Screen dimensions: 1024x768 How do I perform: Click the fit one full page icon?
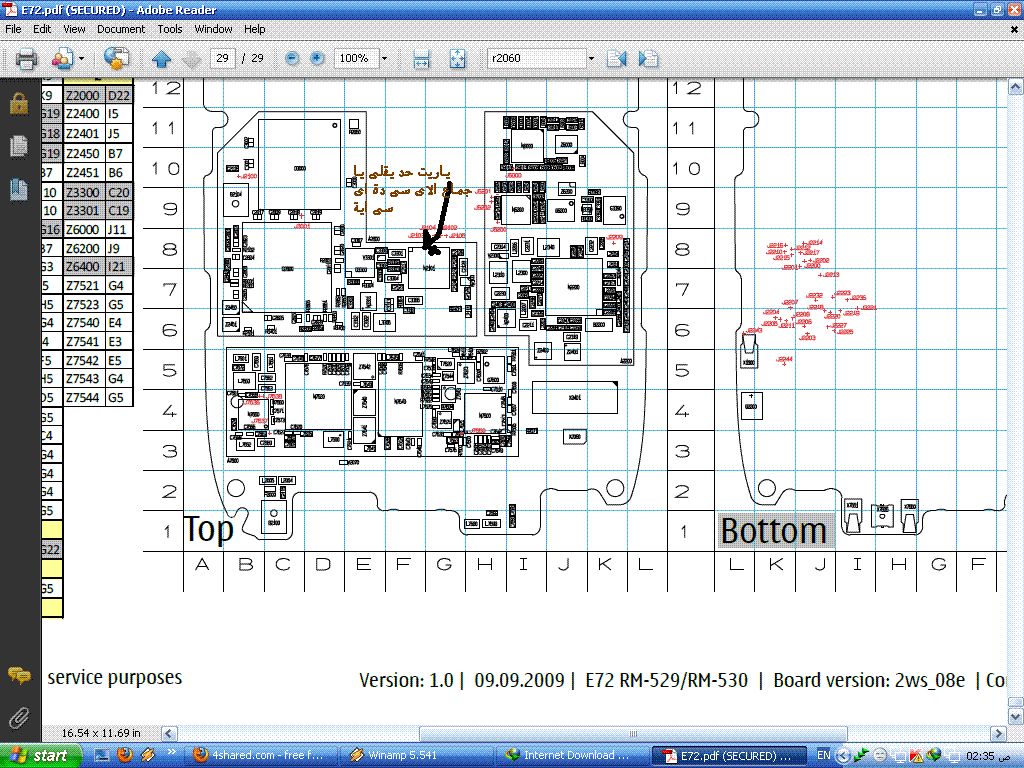(457, 59)
